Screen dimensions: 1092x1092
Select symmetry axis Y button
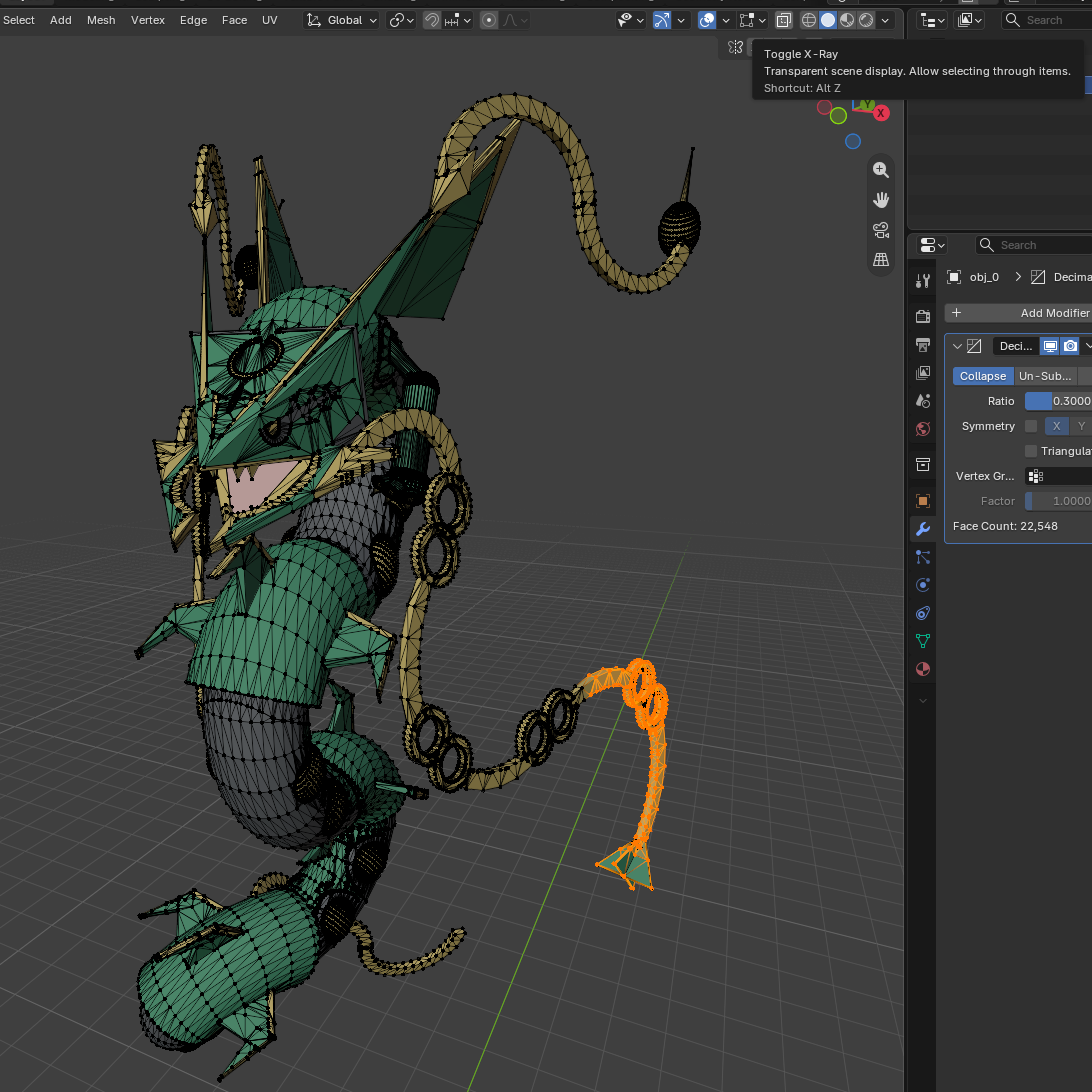click(1081, 426)
